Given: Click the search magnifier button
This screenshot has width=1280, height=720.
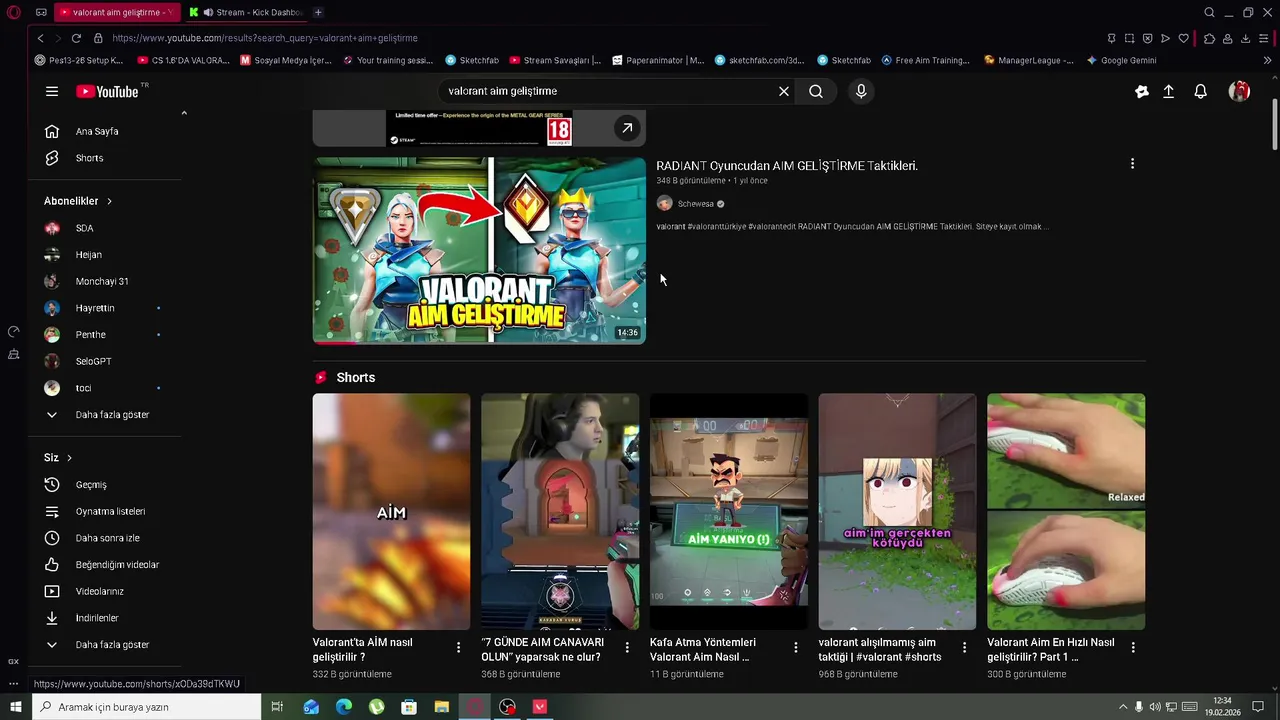Looking at the screenshot, I should [816, 91].
